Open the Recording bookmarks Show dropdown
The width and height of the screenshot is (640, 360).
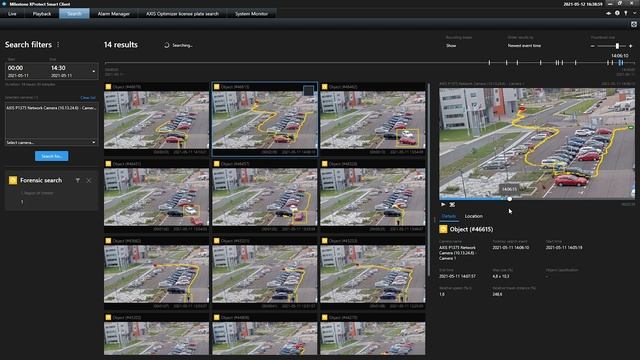(451, 46)
